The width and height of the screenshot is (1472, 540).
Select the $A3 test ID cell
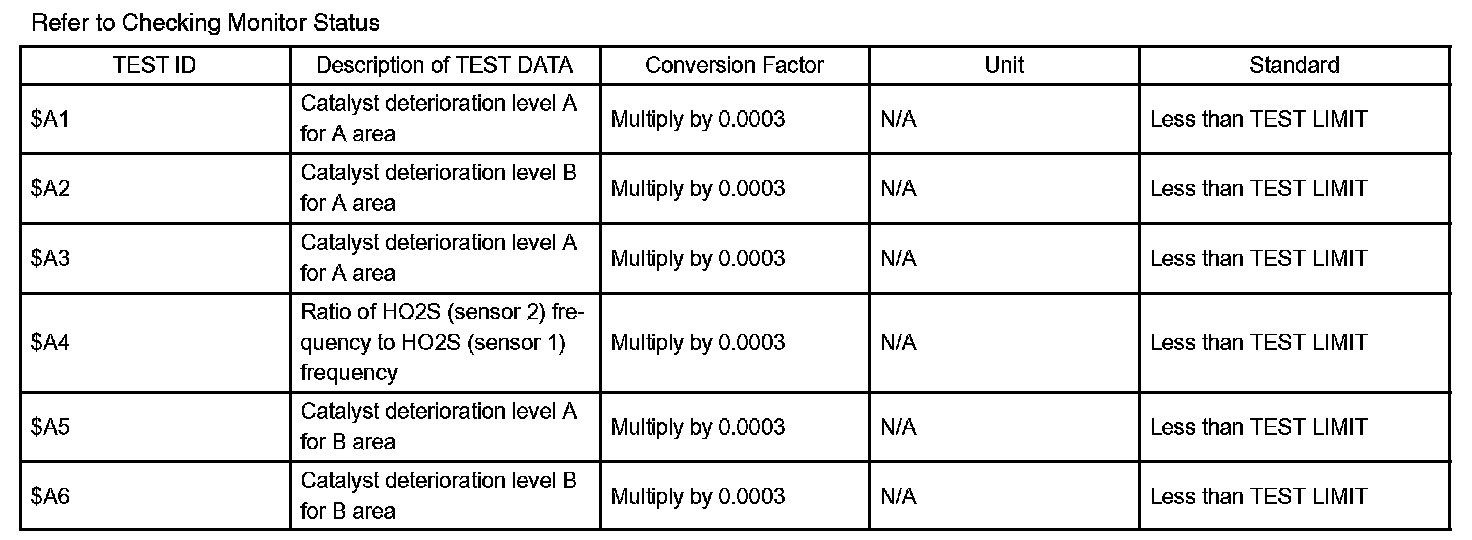pyautogui.click(x=155, y=258)
